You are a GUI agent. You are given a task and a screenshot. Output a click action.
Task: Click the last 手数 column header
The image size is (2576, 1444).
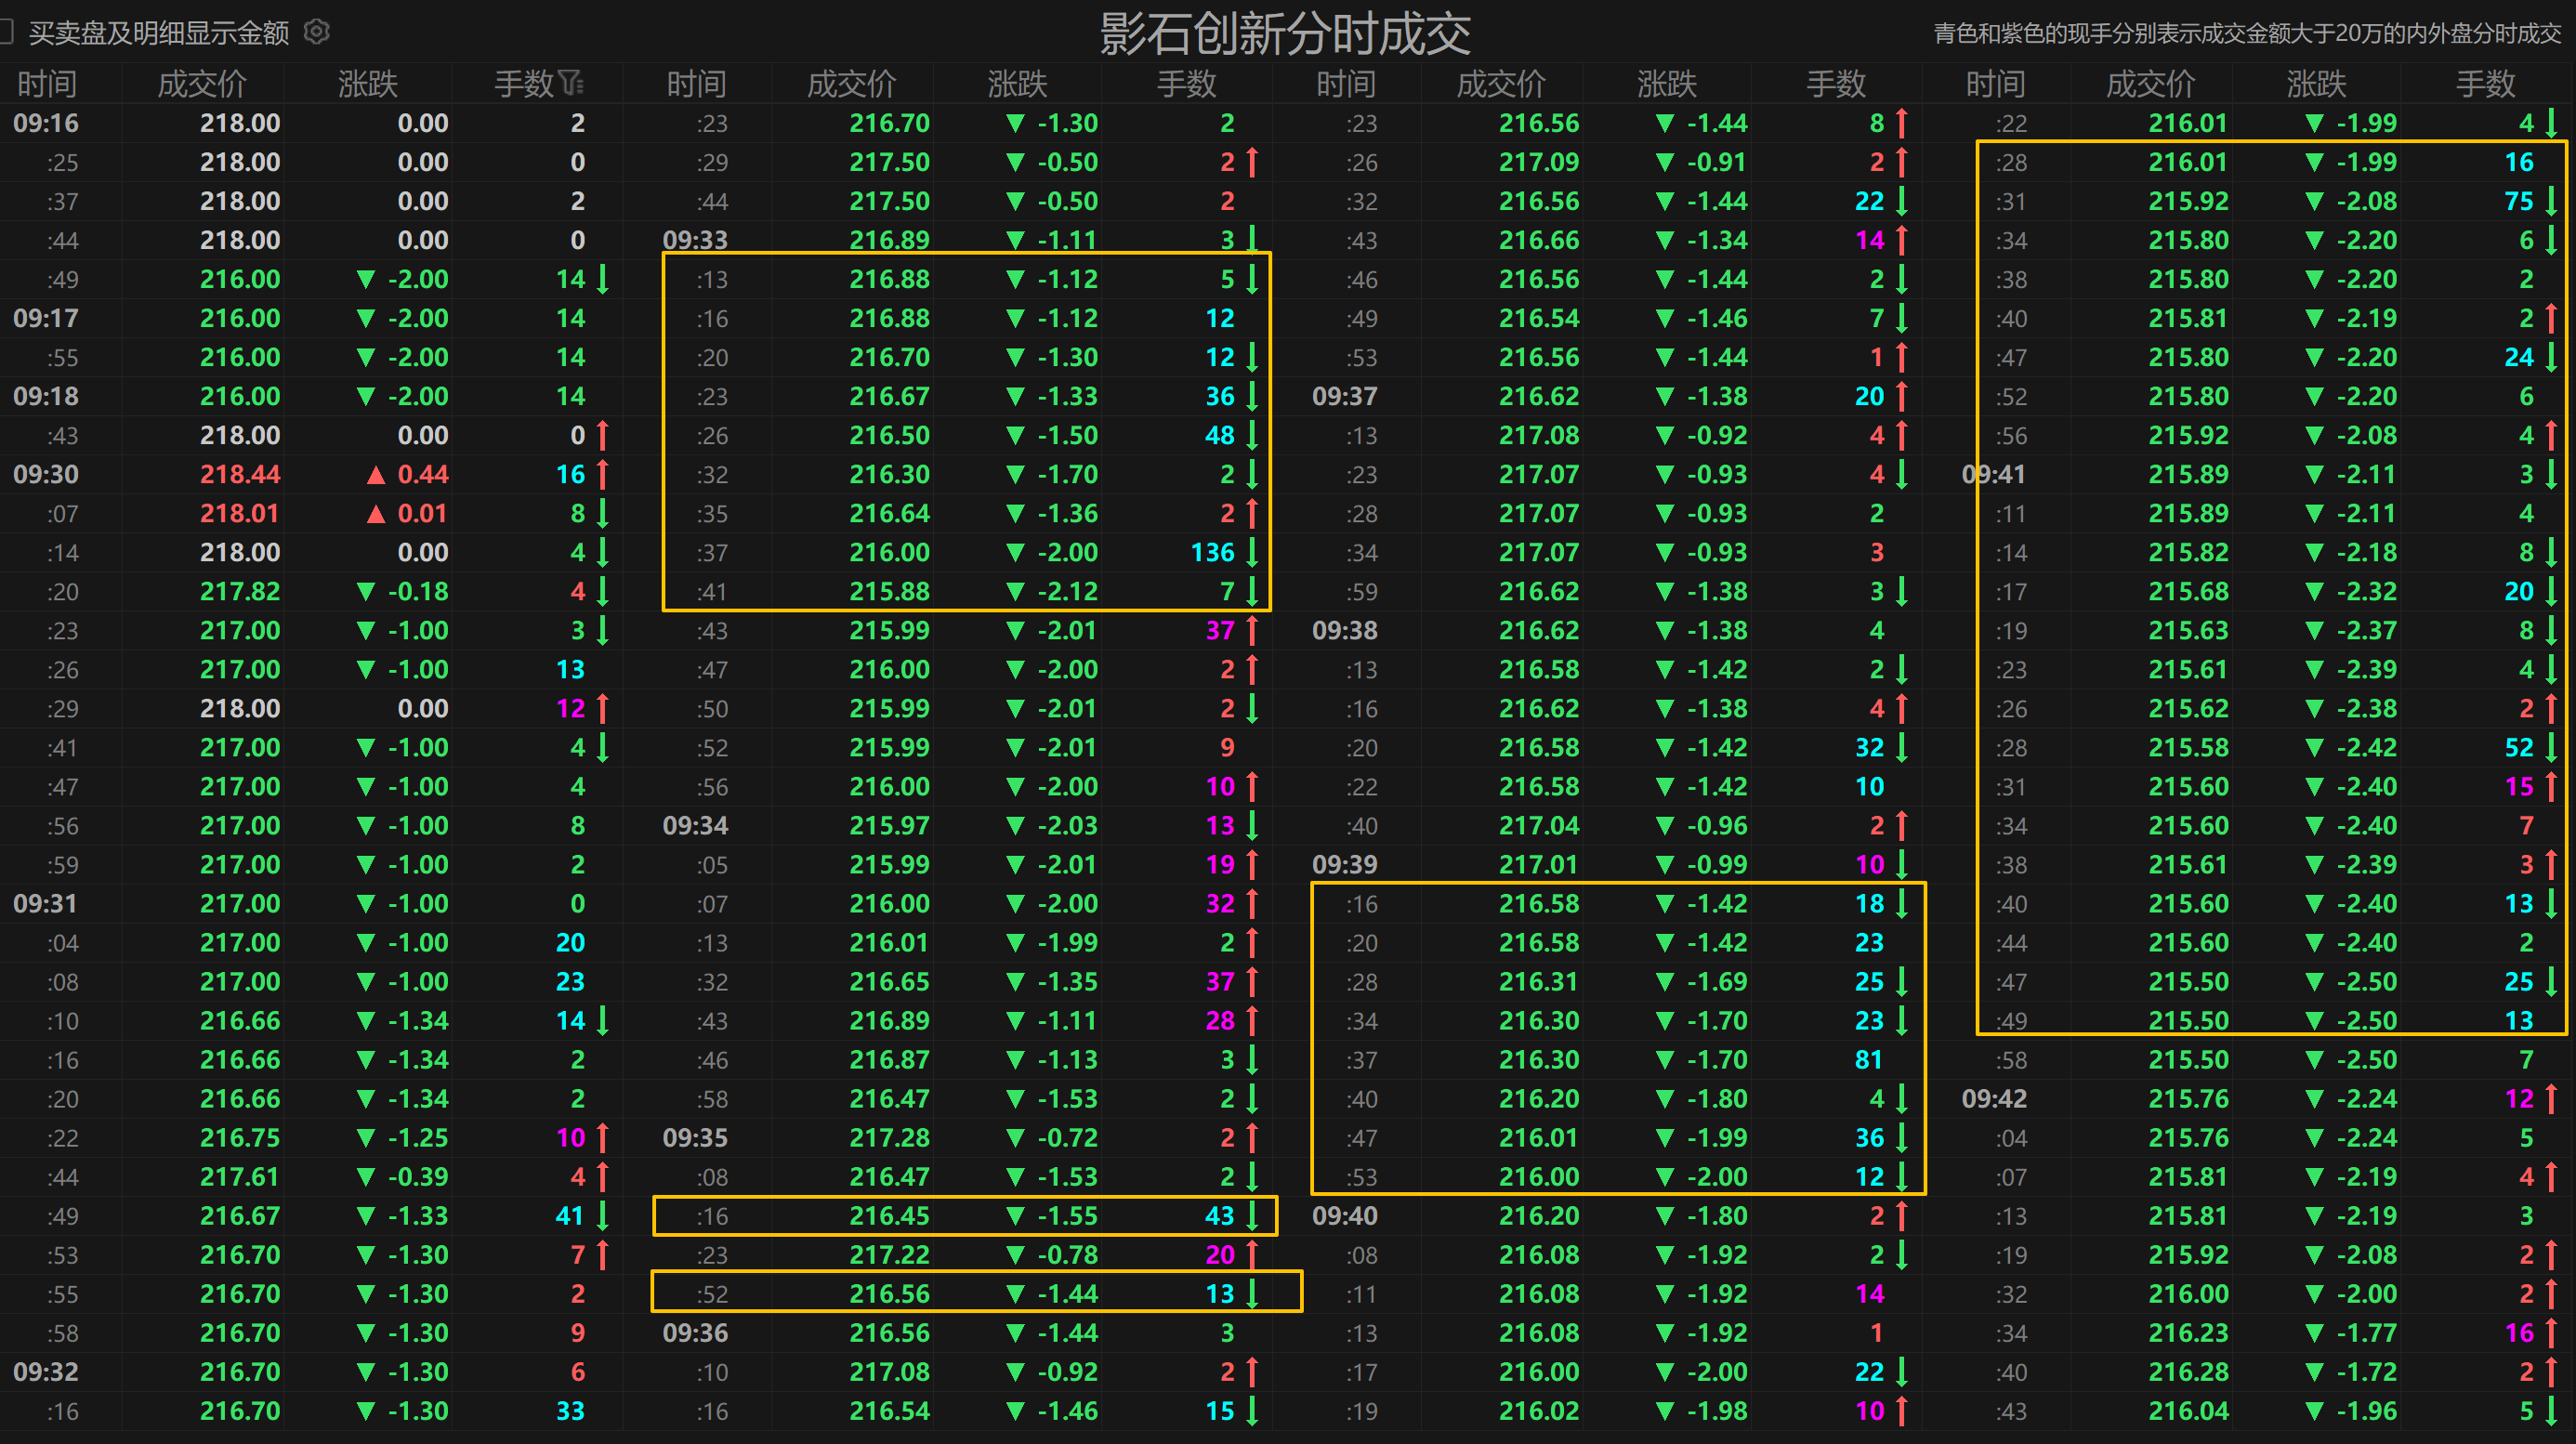point(2485,84)
